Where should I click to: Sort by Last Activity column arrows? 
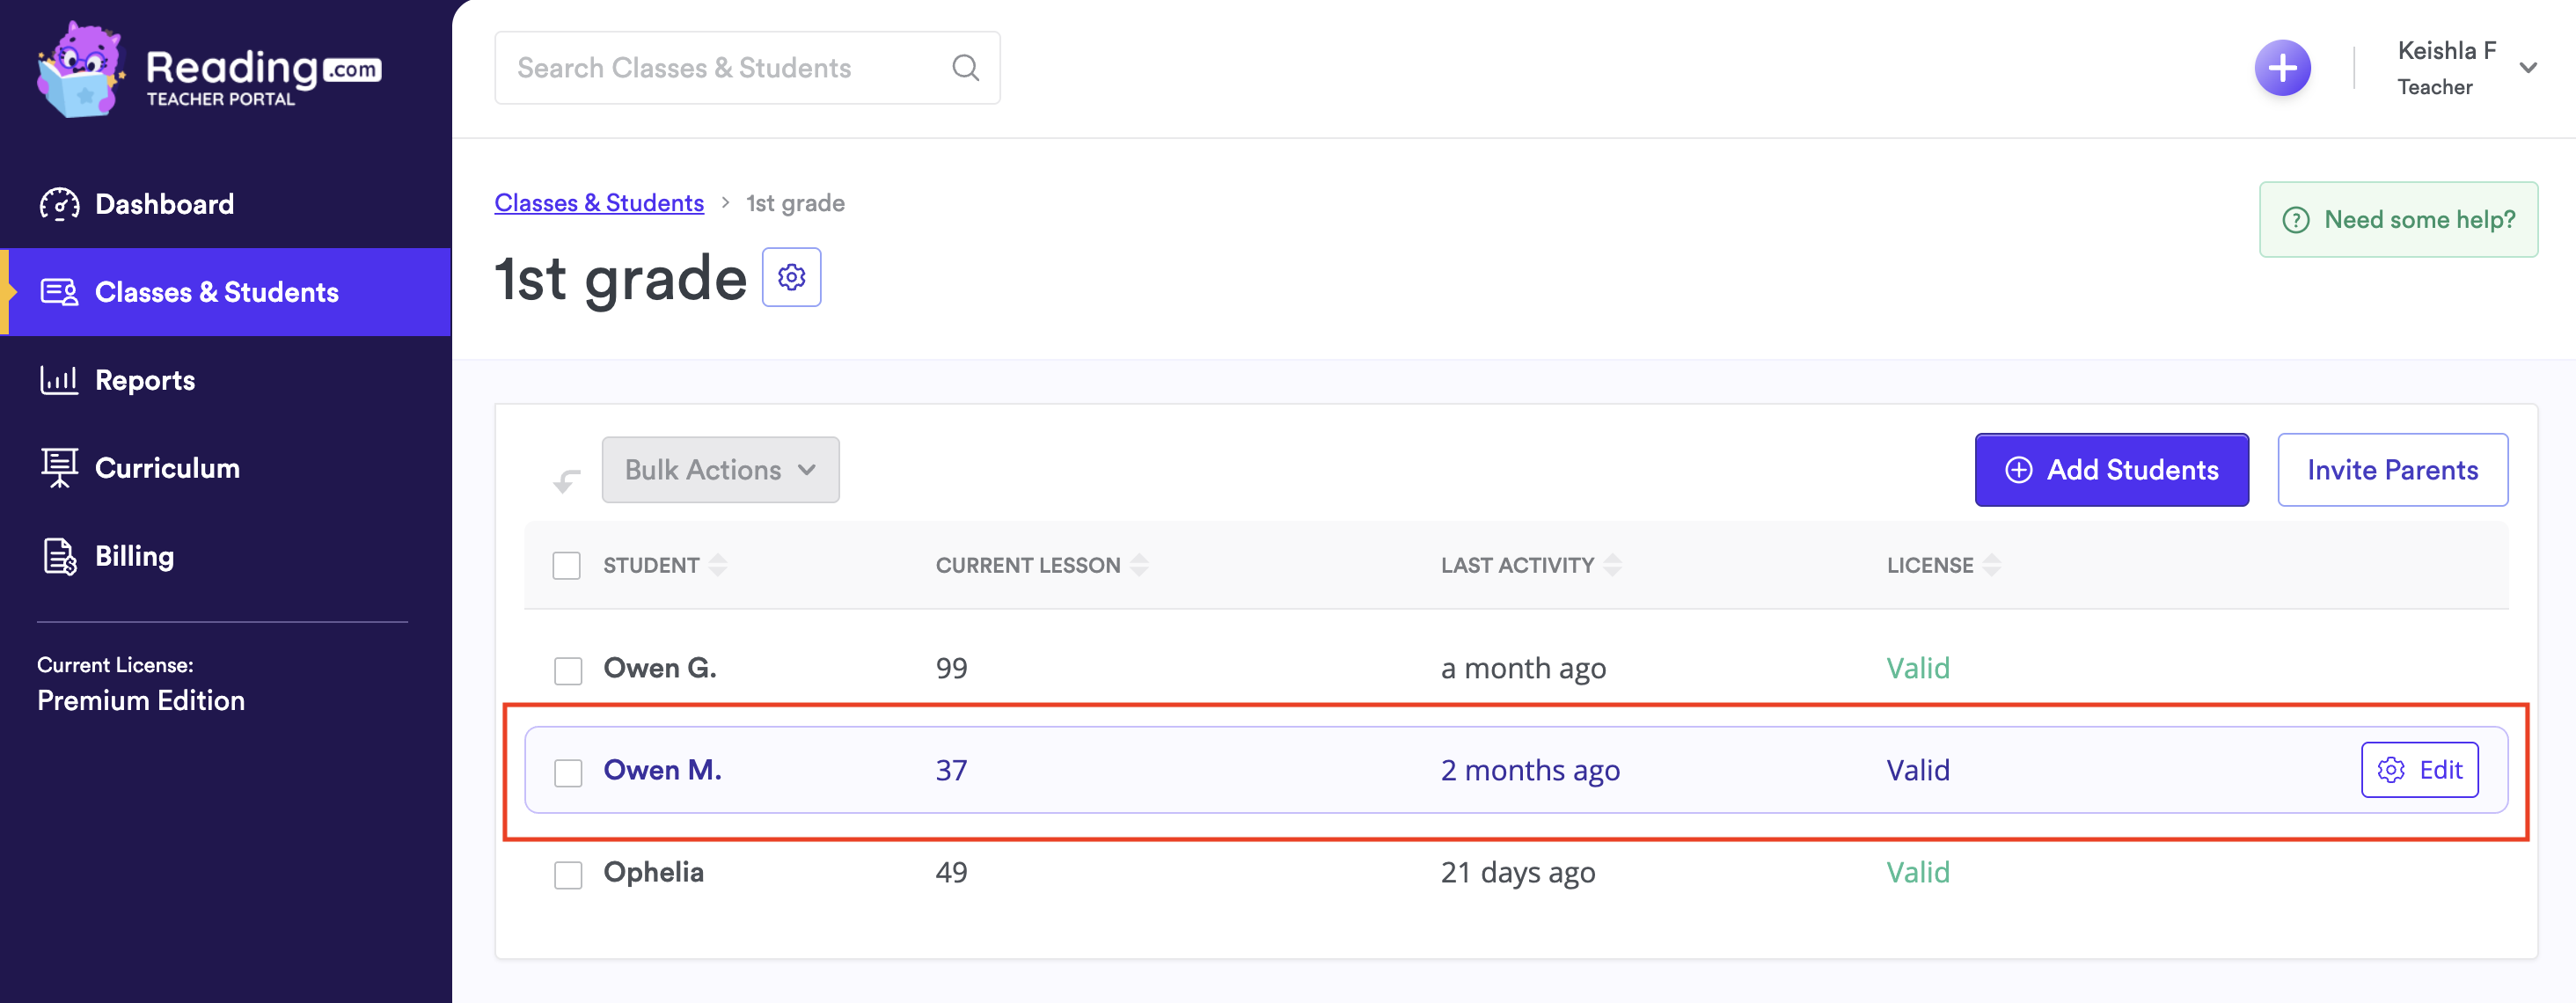[1611, 566]
